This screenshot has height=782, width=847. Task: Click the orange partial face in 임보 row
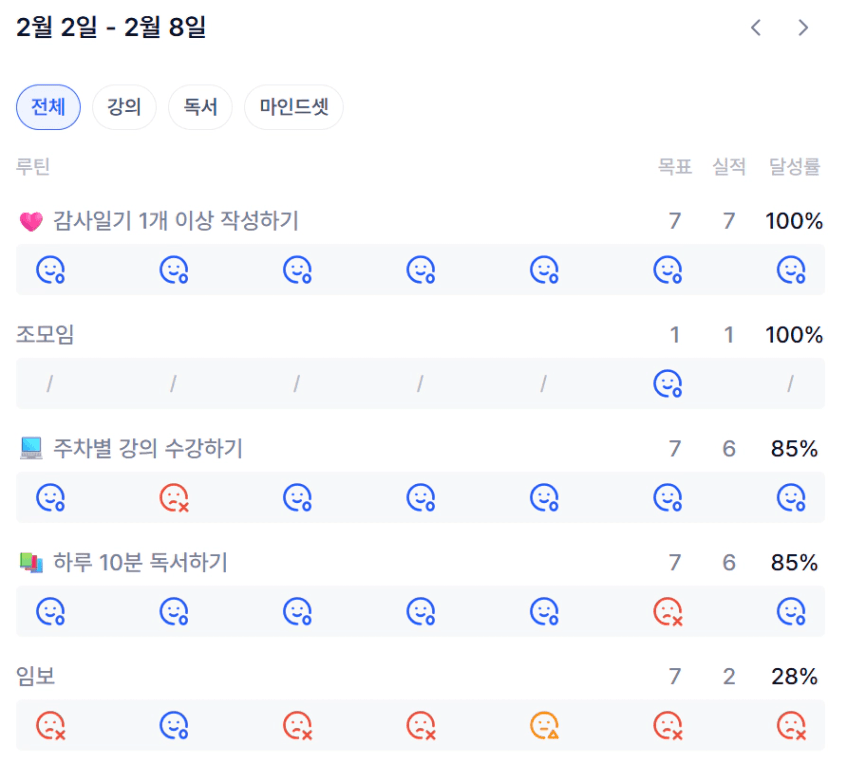[x=544, y=725]
